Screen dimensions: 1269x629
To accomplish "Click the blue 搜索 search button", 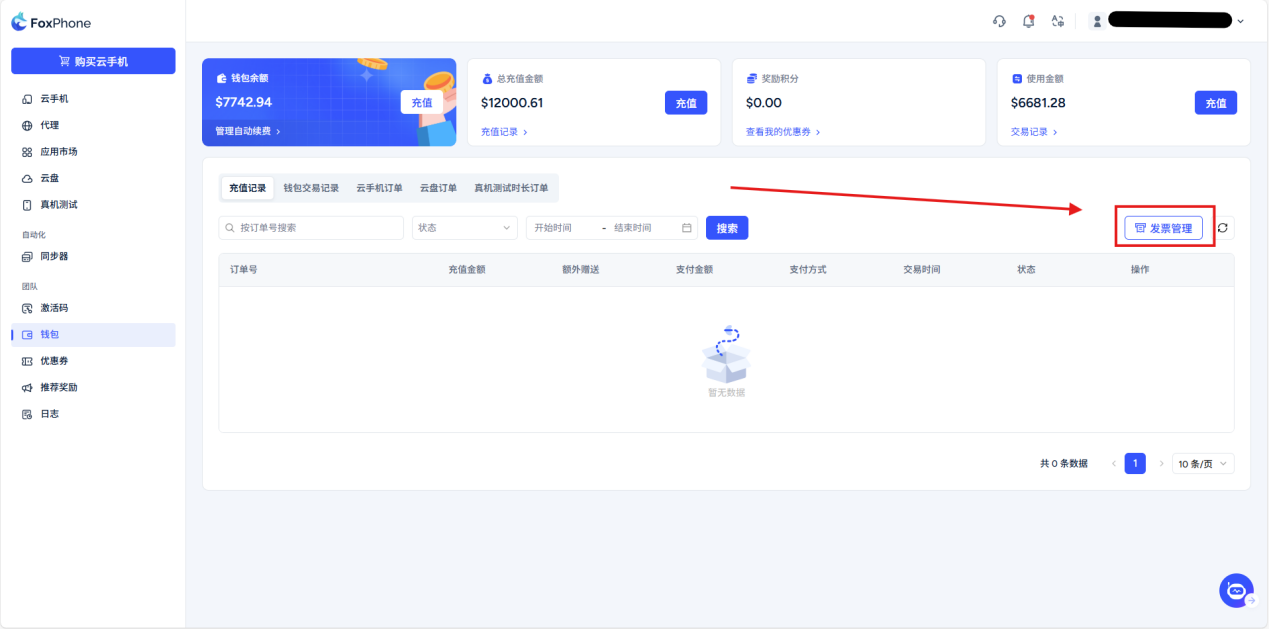I will pyautogui.click(x=727, y=228).
